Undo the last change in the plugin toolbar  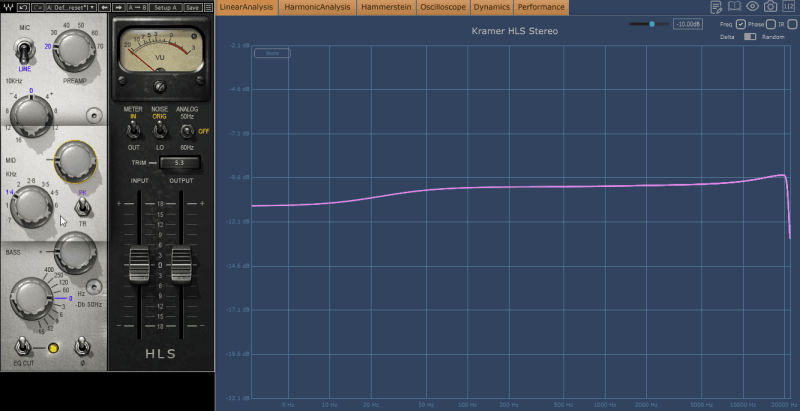pos(23,8)
